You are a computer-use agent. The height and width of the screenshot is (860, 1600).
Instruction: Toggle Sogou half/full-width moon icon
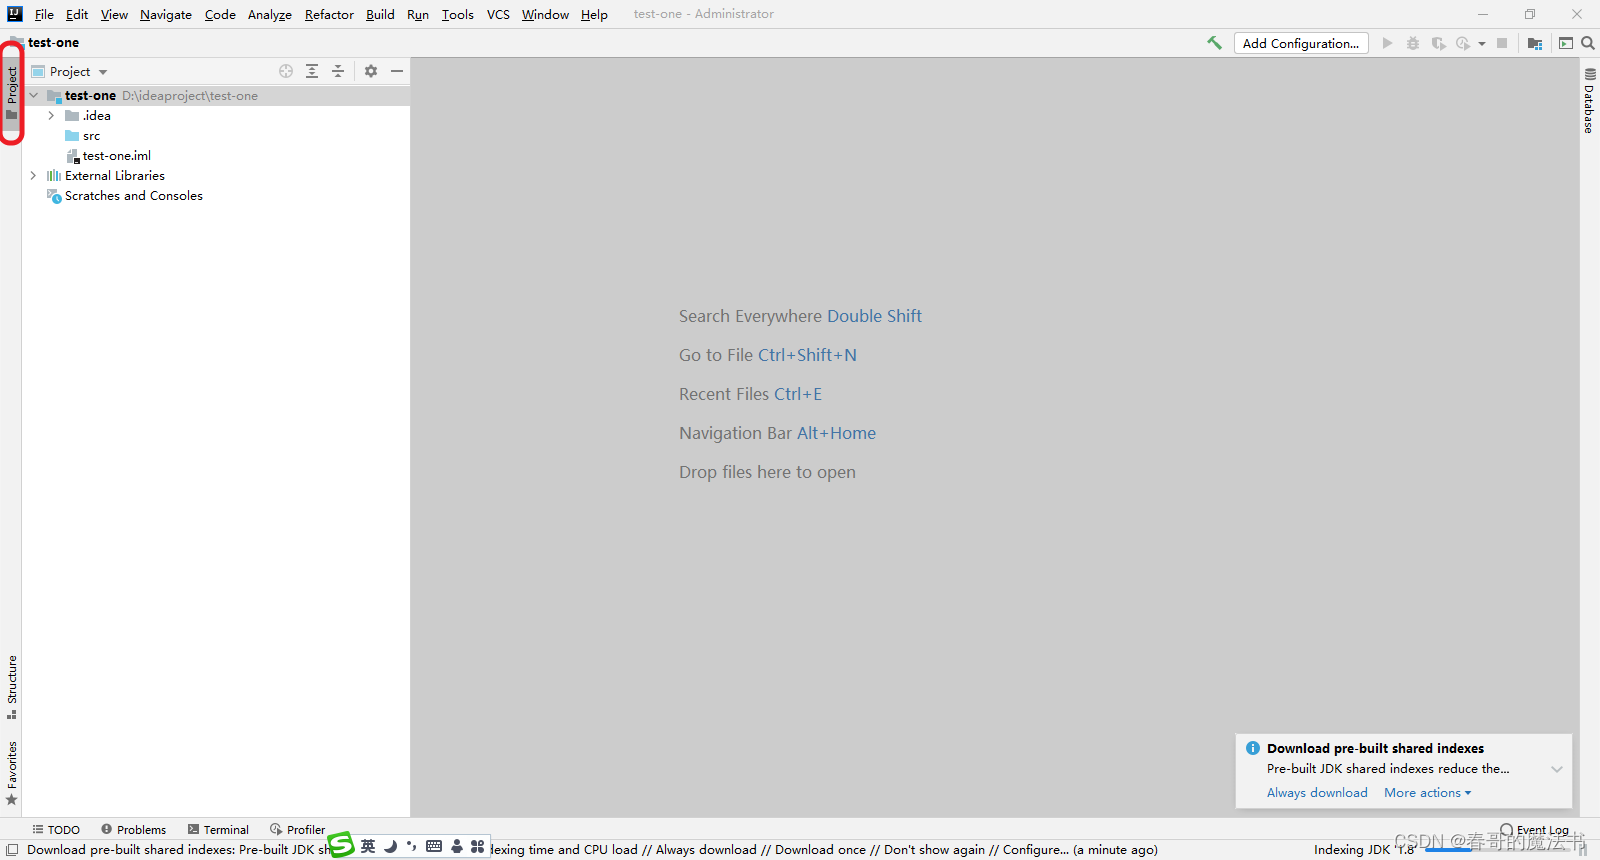point(390,846)
